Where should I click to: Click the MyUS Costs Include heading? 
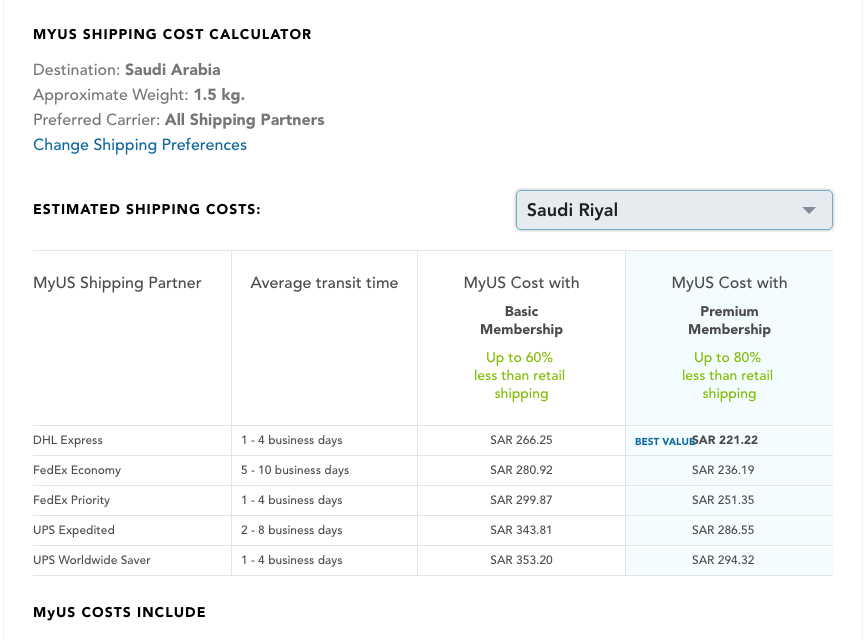(119, 612)
